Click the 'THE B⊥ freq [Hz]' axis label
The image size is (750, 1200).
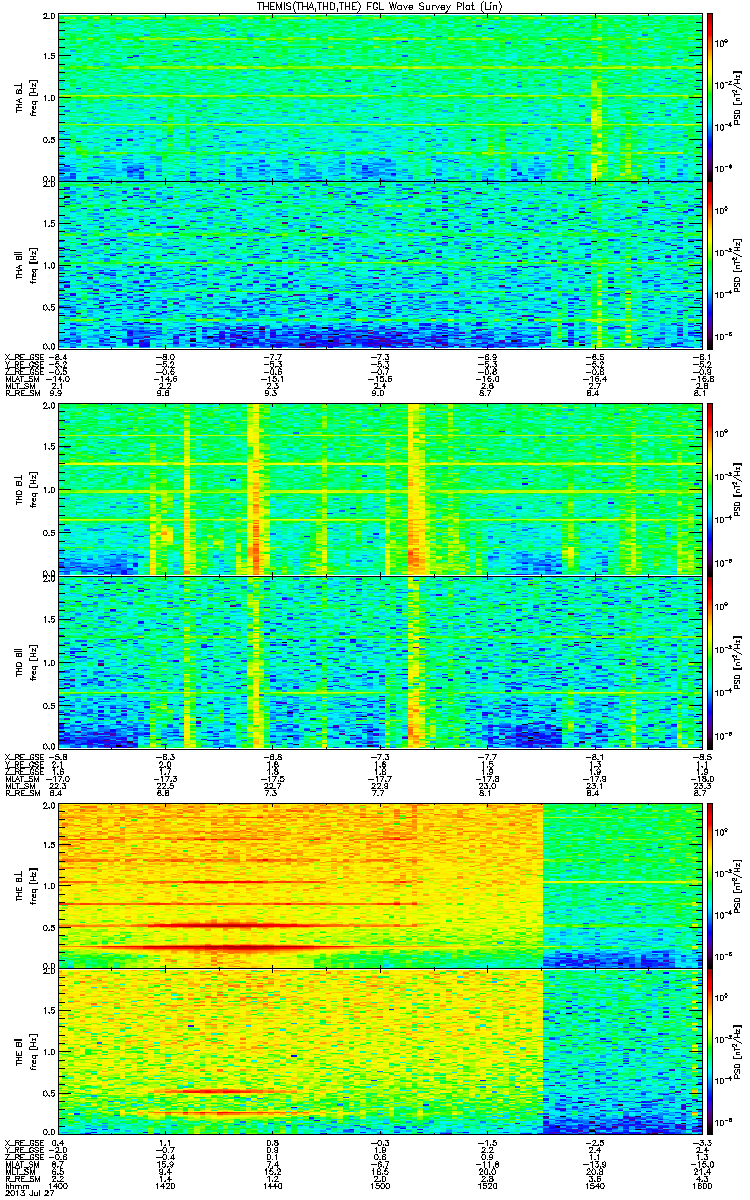tap(24, 884)
